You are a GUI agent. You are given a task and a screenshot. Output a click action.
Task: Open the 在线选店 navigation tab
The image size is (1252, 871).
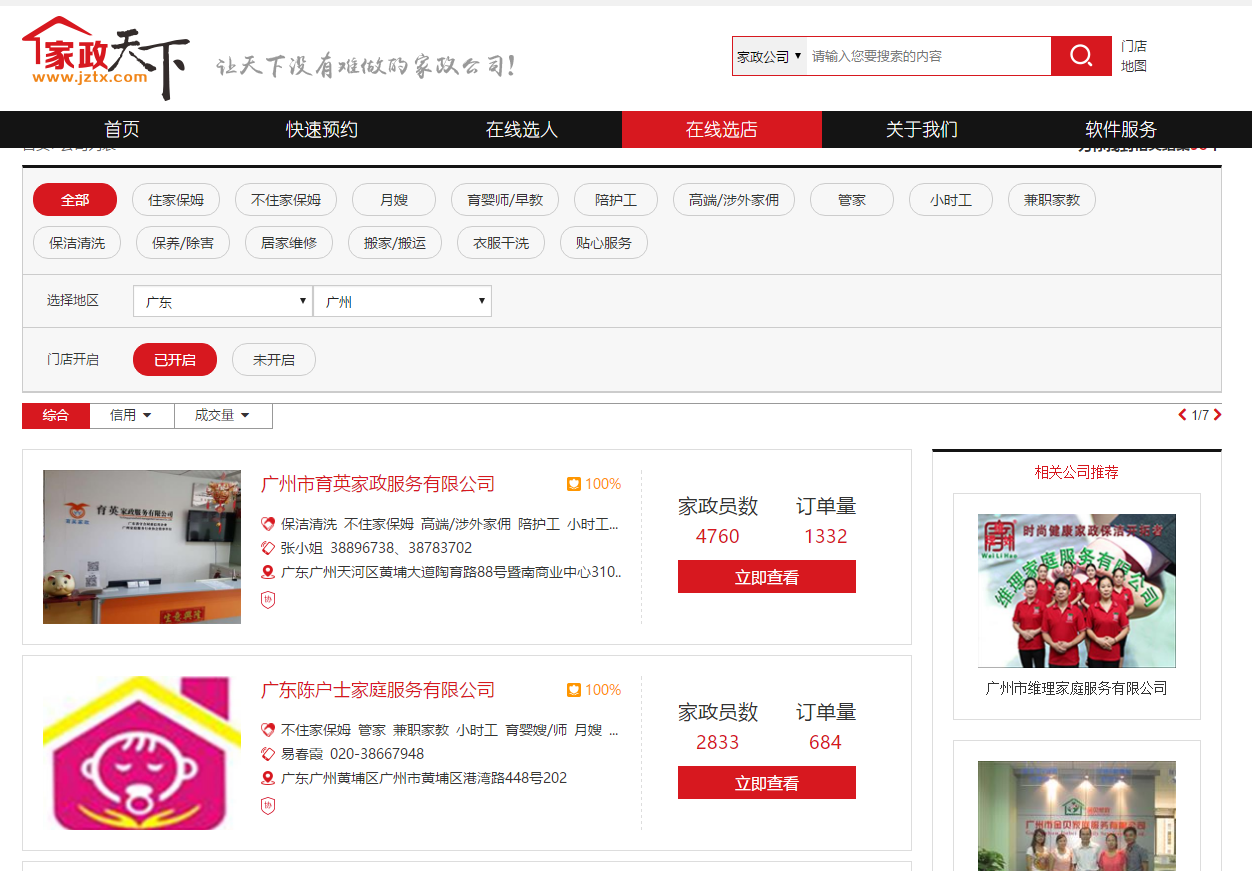722,130
